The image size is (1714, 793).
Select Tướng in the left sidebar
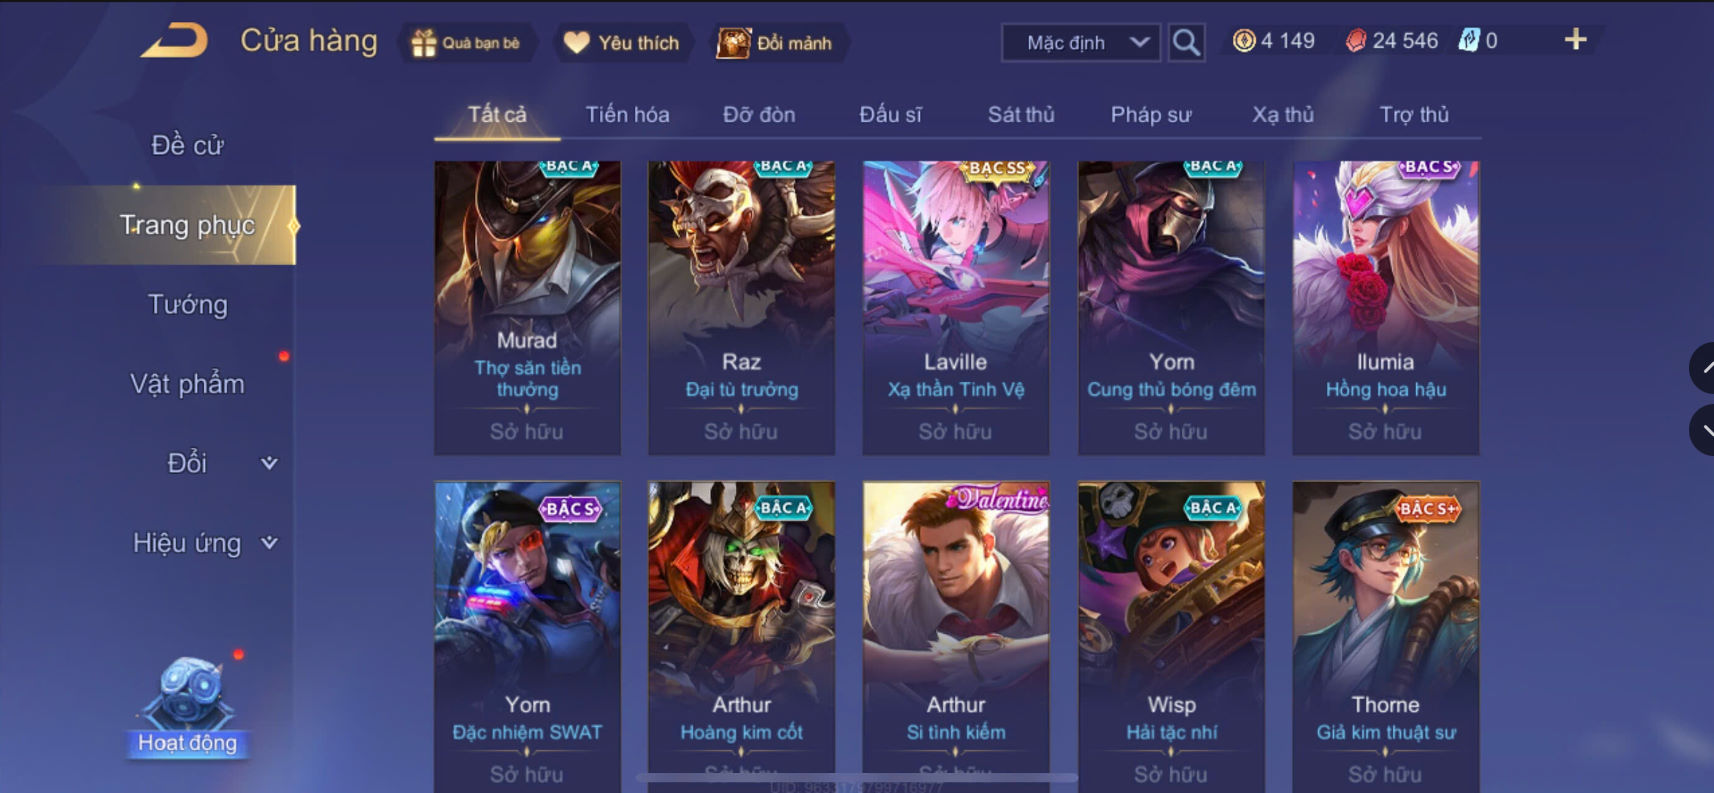188,305
